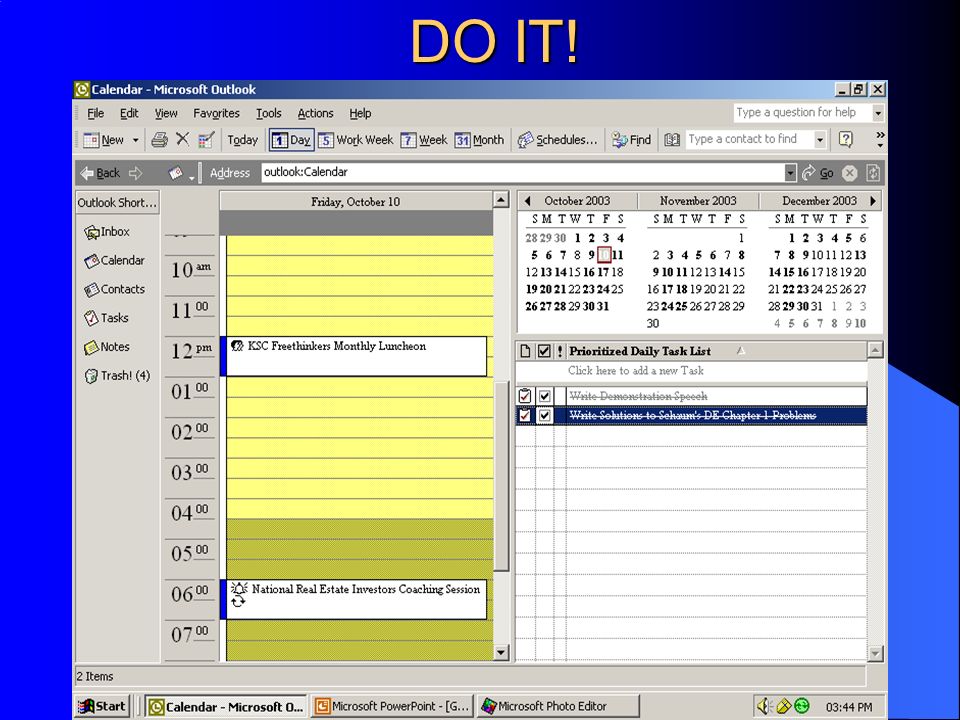Delete the selected item with X icon
Viewport: 960px width, 720px height.
(182, 140)
